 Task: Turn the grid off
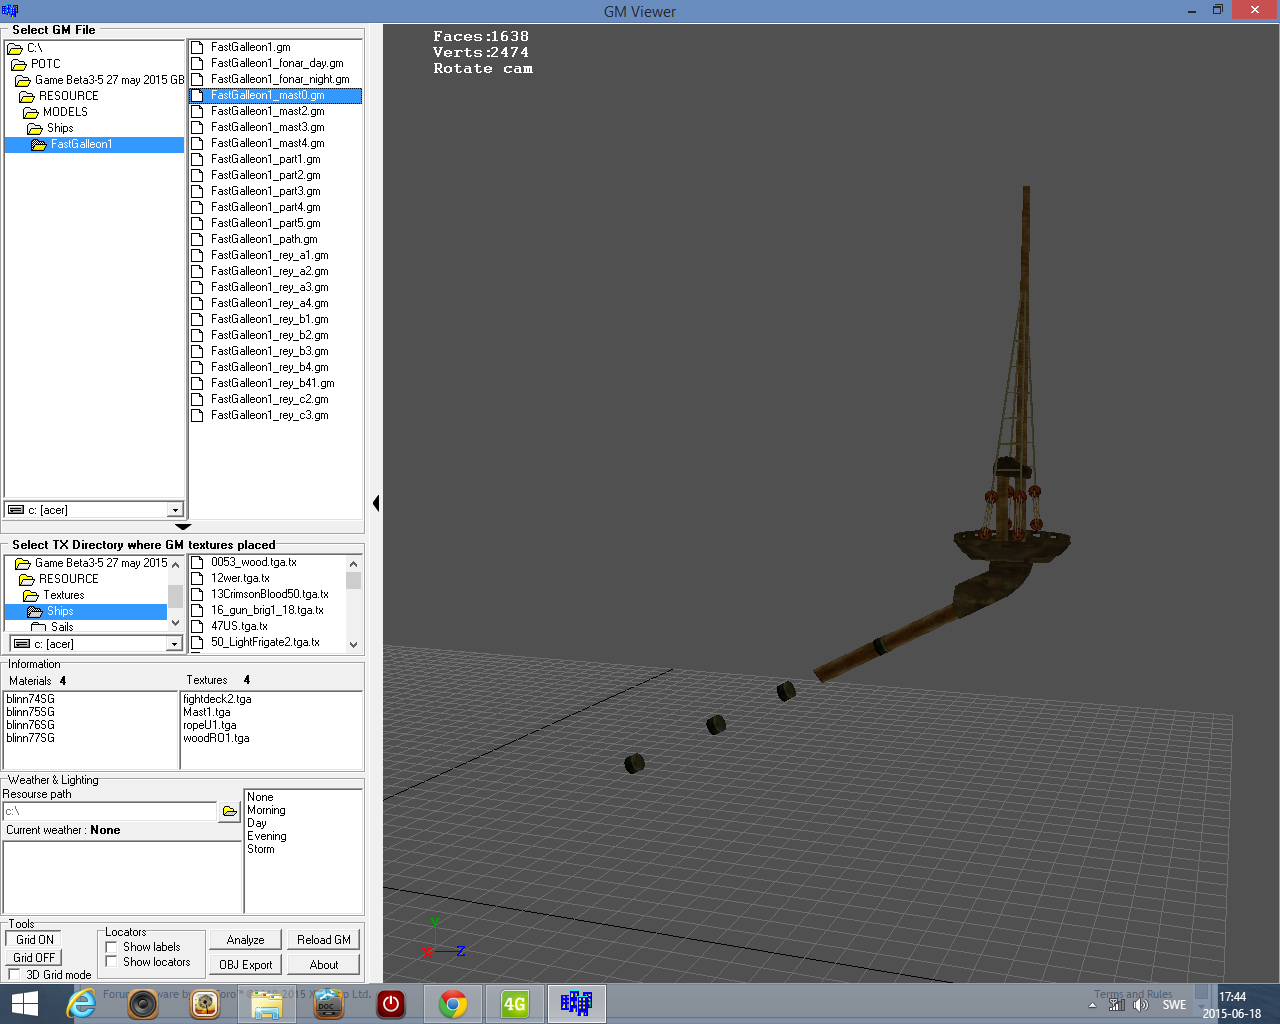pos(34,958)
